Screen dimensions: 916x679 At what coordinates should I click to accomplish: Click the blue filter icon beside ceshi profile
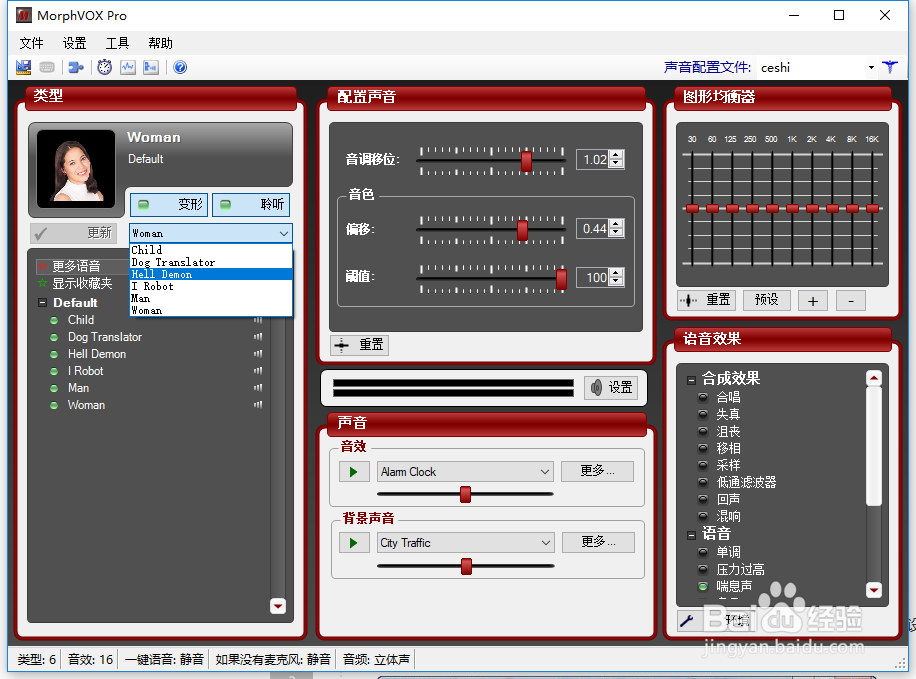[x=890, y=67]
